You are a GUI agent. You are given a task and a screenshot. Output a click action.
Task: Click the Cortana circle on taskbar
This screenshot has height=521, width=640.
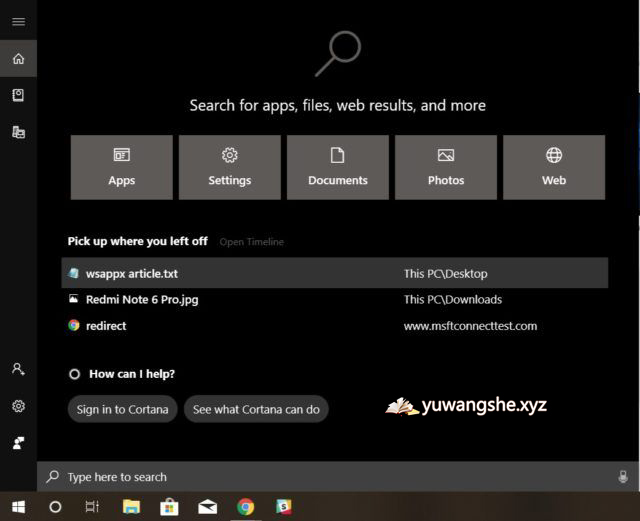point(55,507)
